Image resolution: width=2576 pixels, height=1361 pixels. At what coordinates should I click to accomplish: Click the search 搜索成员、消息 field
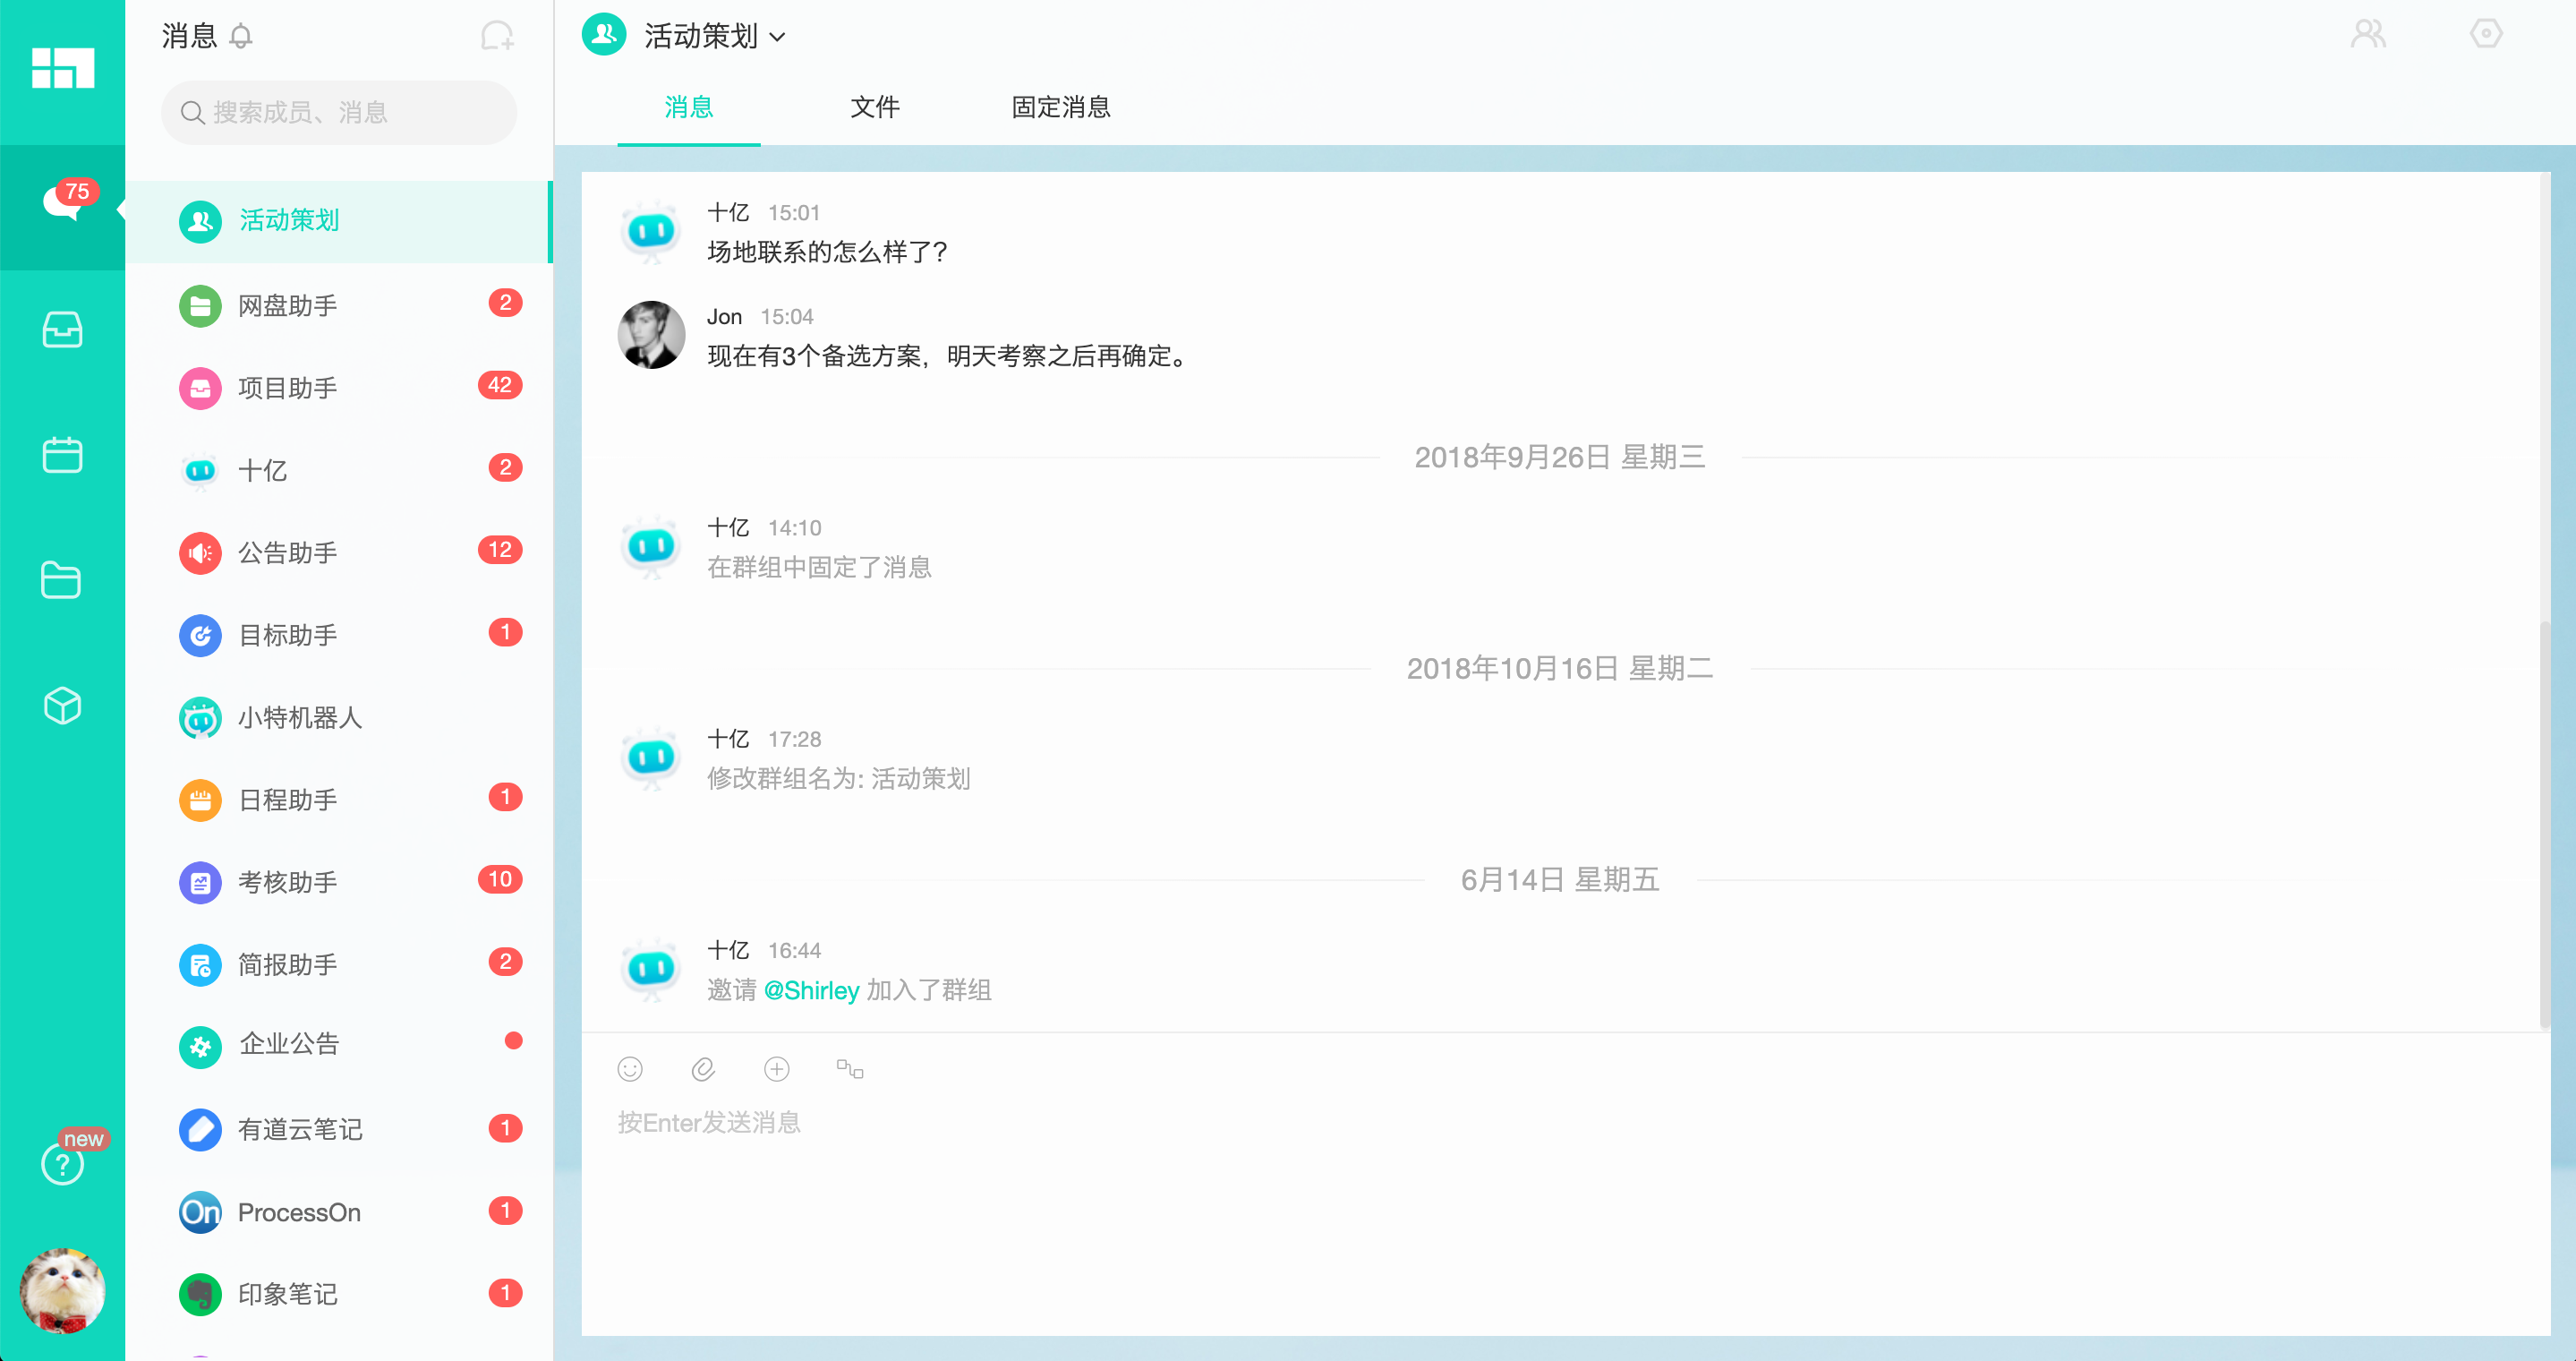click(338, 112)
